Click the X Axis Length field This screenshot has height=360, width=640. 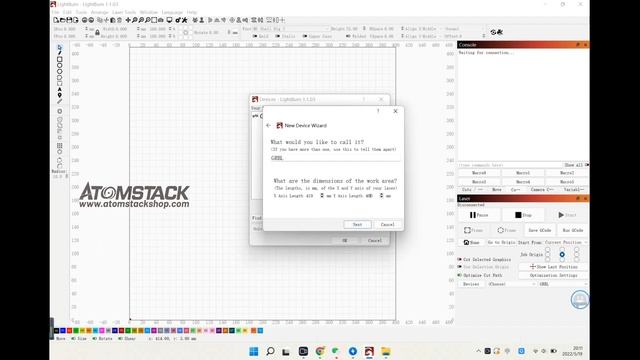tap(311, 196)
